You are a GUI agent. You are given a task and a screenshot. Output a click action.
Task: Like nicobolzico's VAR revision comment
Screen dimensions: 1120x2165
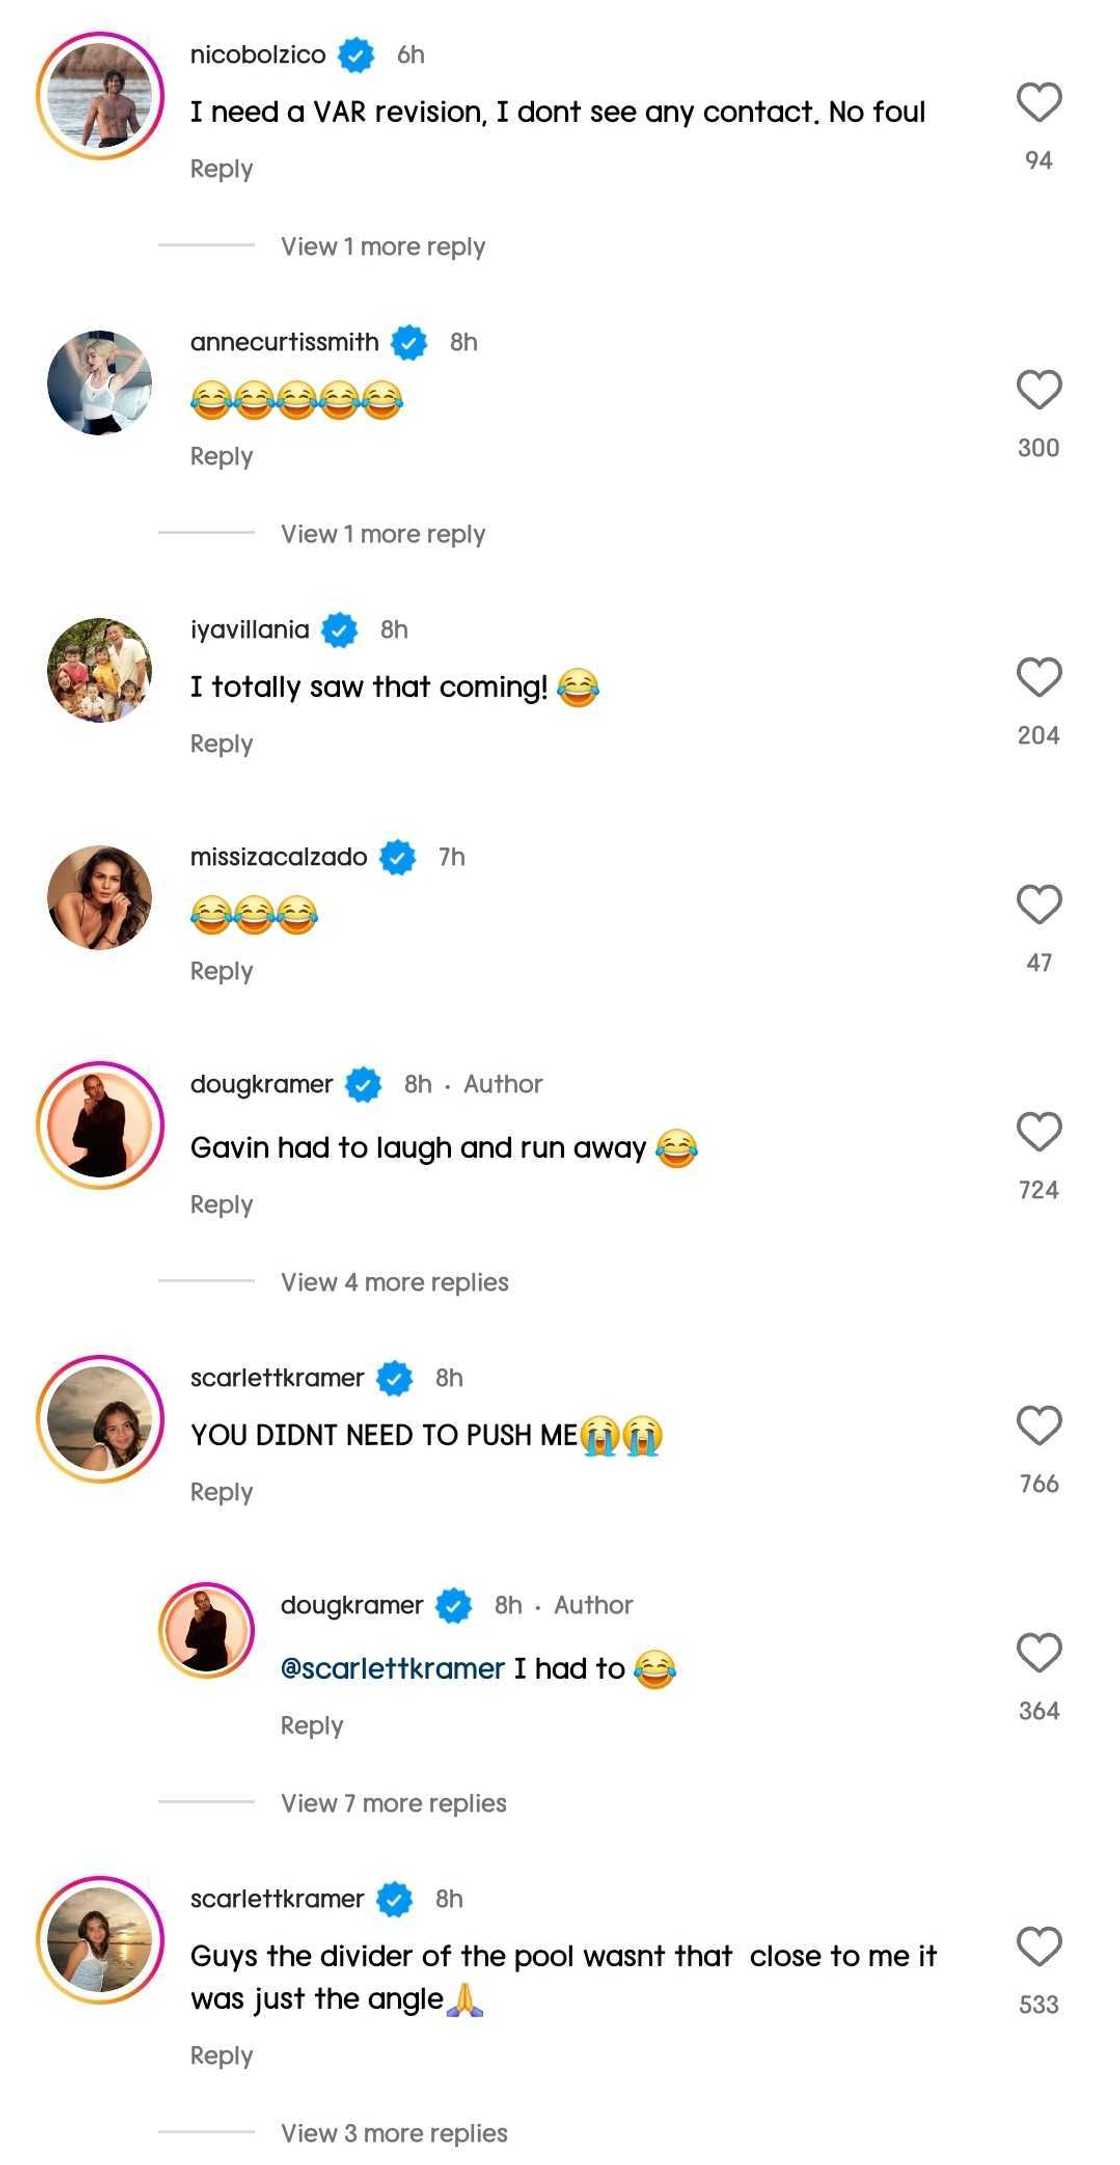[x=1038, y=102]
